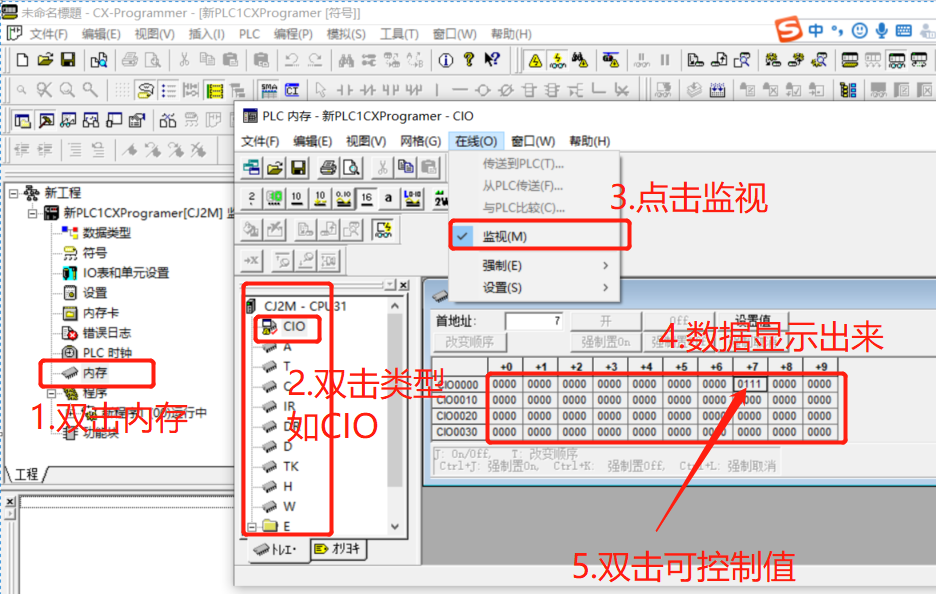Select binary display format icon '2'
The height and width of the screenshot is (594, 936).
point(251,198)
